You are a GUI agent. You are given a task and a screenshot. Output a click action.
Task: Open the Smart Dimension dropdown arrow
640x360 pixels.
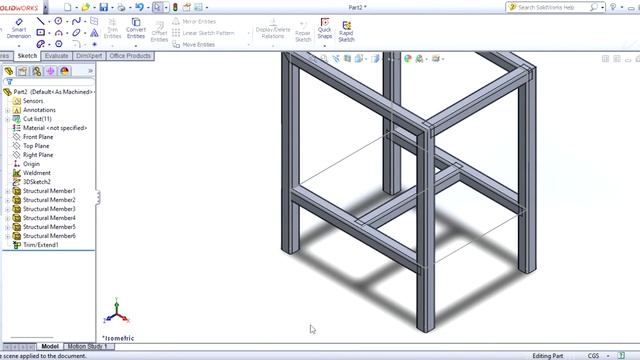click(19, 45)
